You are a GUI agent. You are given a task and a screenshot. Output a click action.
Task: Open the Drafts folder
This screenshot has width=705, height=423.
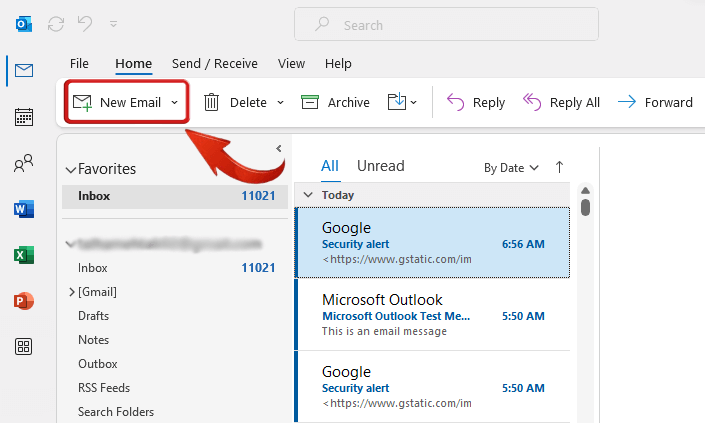pyautogui.click(x=94, y=316)
